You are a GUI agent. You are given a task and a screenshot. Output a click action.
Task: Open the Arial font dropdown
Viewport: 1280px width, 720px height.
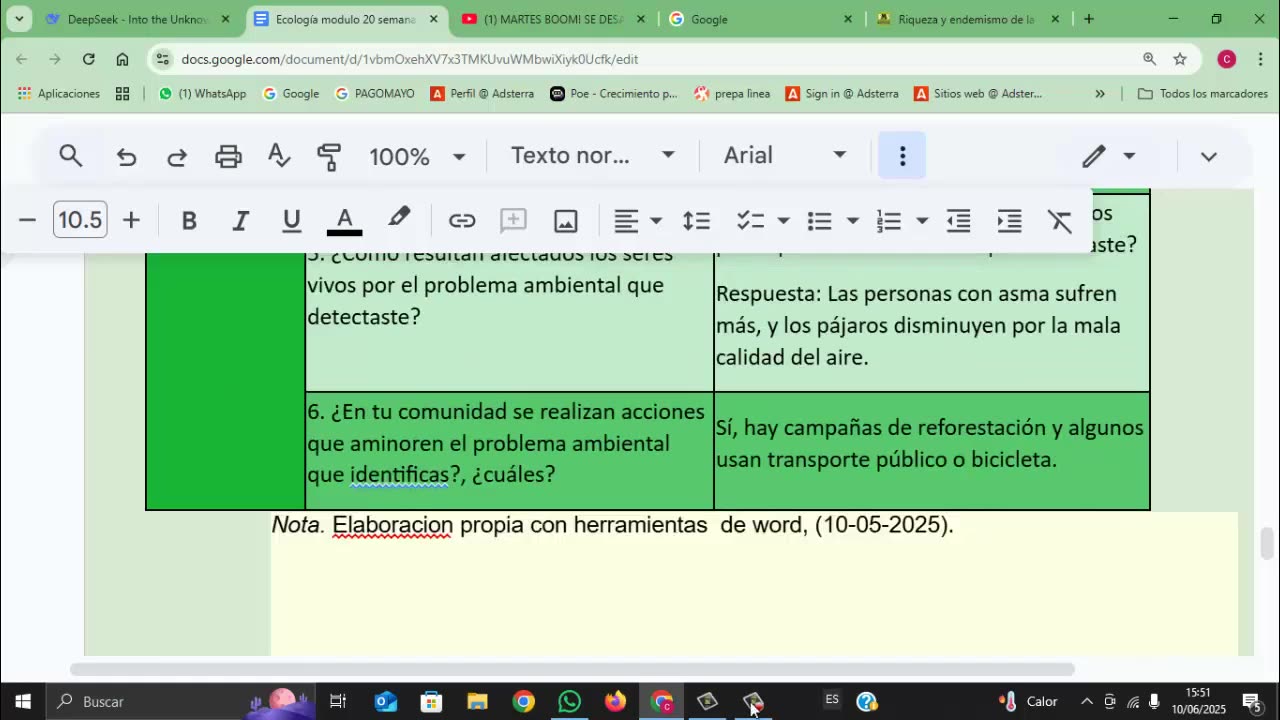point(785,156)
